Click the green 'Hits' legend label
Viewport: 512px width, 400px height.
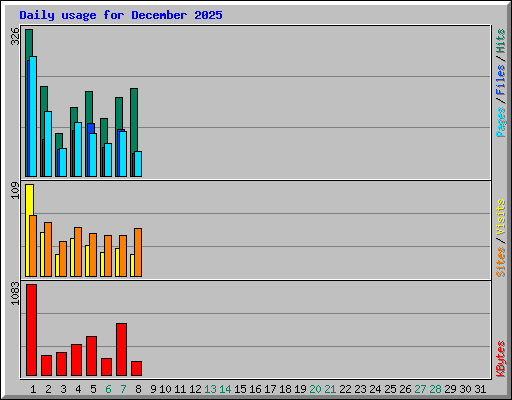501,41
